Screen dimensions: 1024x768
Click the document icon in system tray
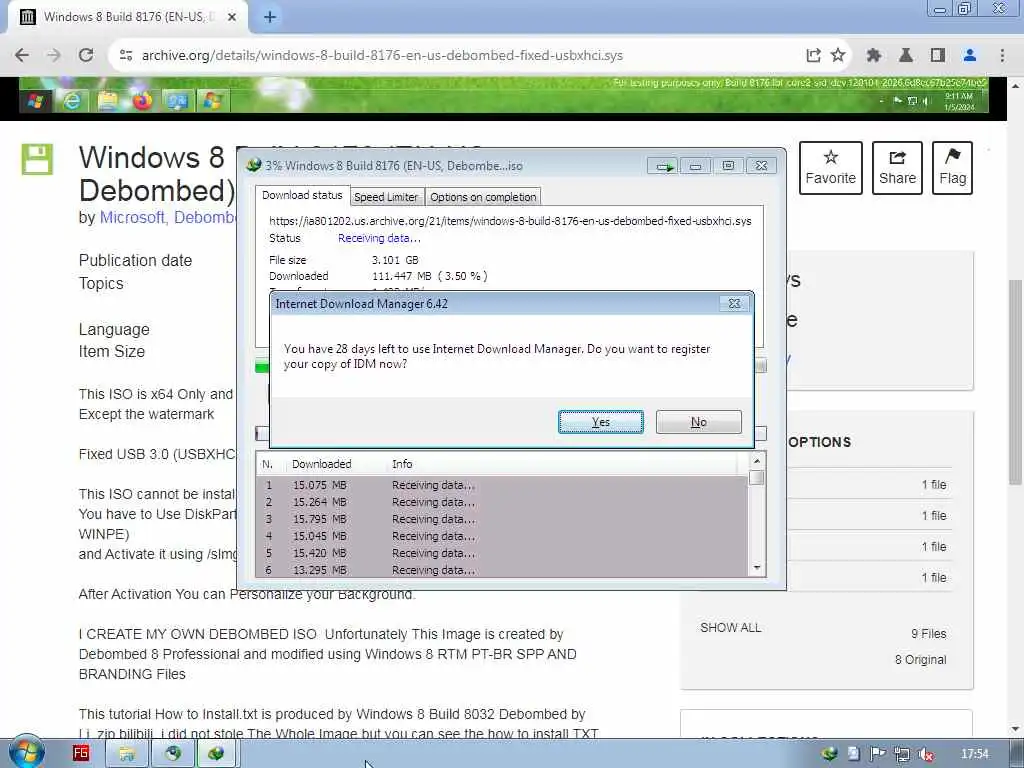(854, 754)
